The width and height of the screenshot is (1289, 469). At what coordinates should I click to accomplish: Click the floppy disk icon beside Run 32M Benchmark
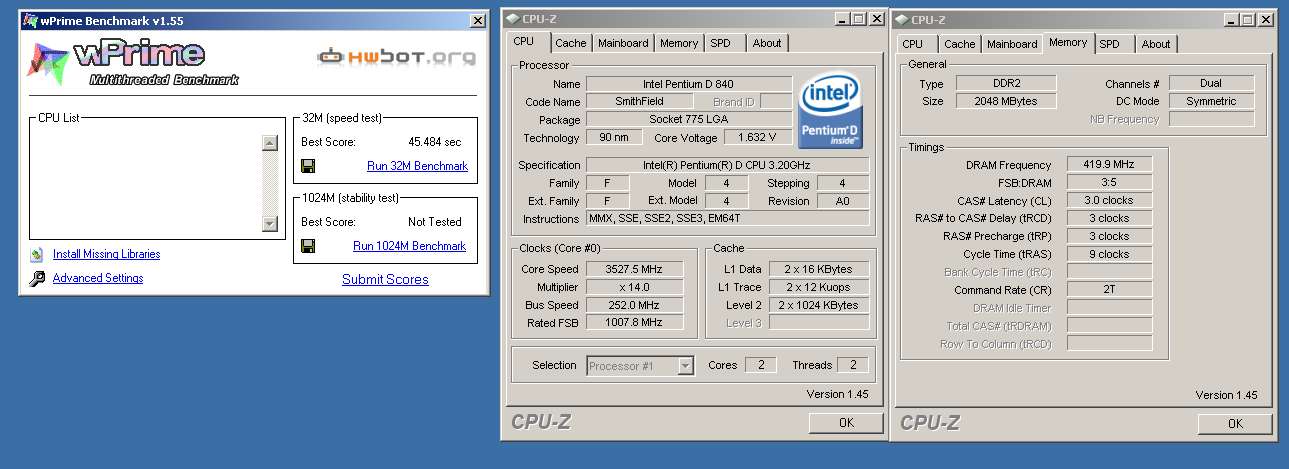308,166
